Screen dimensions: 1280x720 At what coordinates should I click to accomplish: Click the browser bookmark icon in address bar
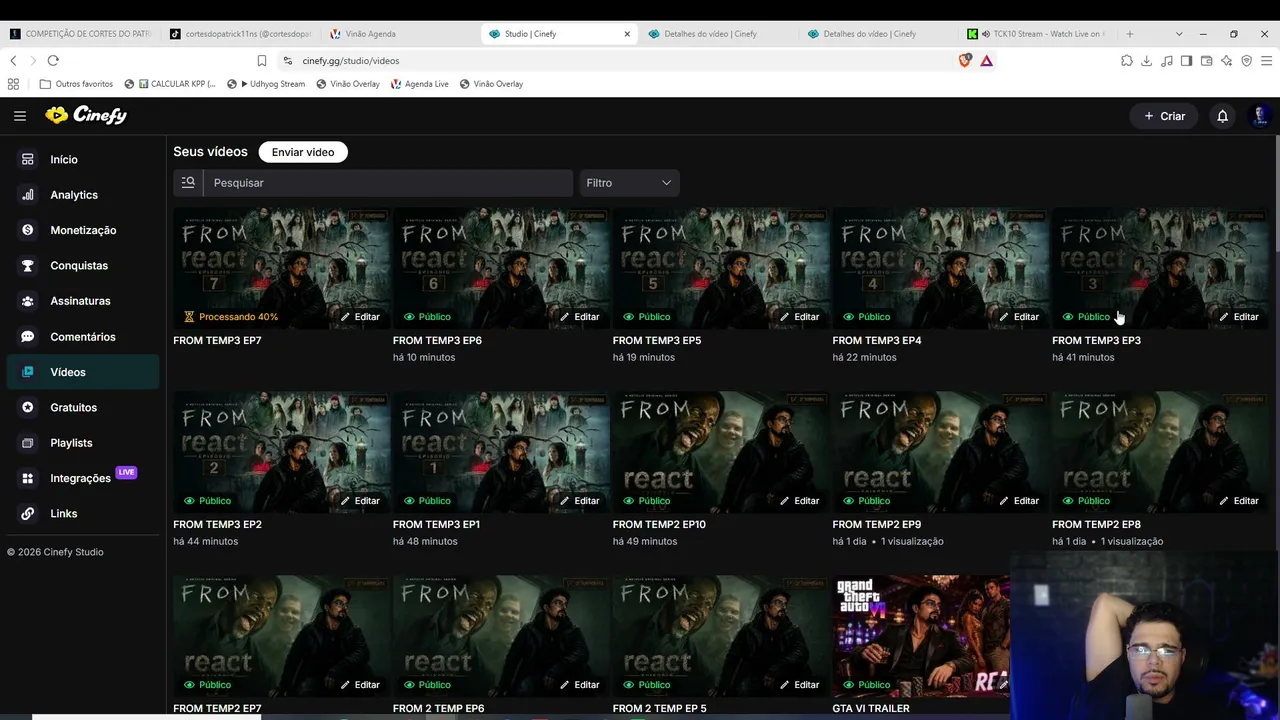[x=262, y=61]
